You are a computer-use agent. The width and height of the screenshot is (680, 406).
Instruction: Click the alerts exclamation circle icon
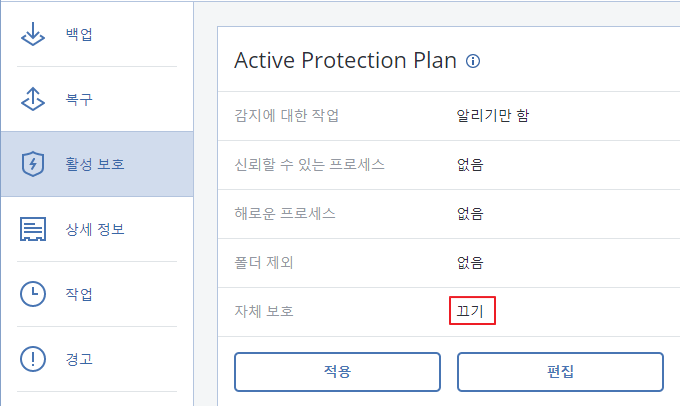(x=33, y=359)
